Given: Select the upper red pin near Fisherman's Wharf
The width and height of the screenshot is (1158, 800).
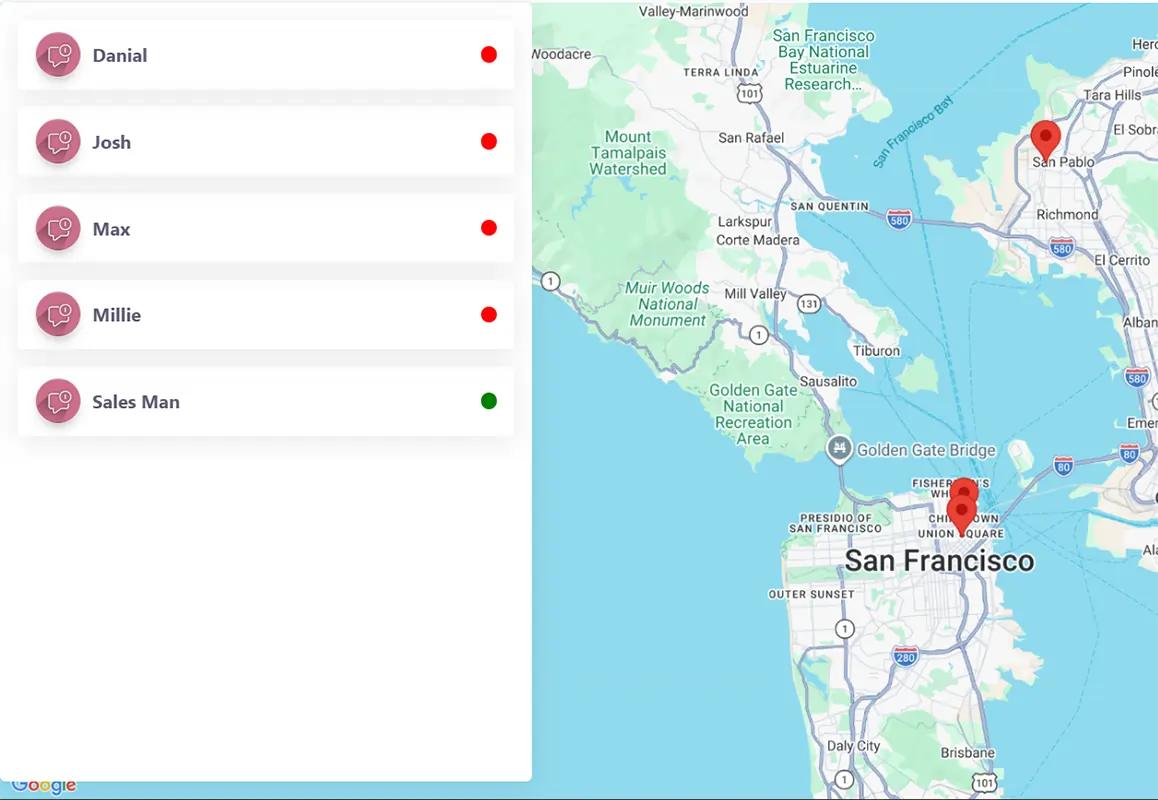Looking at the screenshot, I should tap(965, 486).
